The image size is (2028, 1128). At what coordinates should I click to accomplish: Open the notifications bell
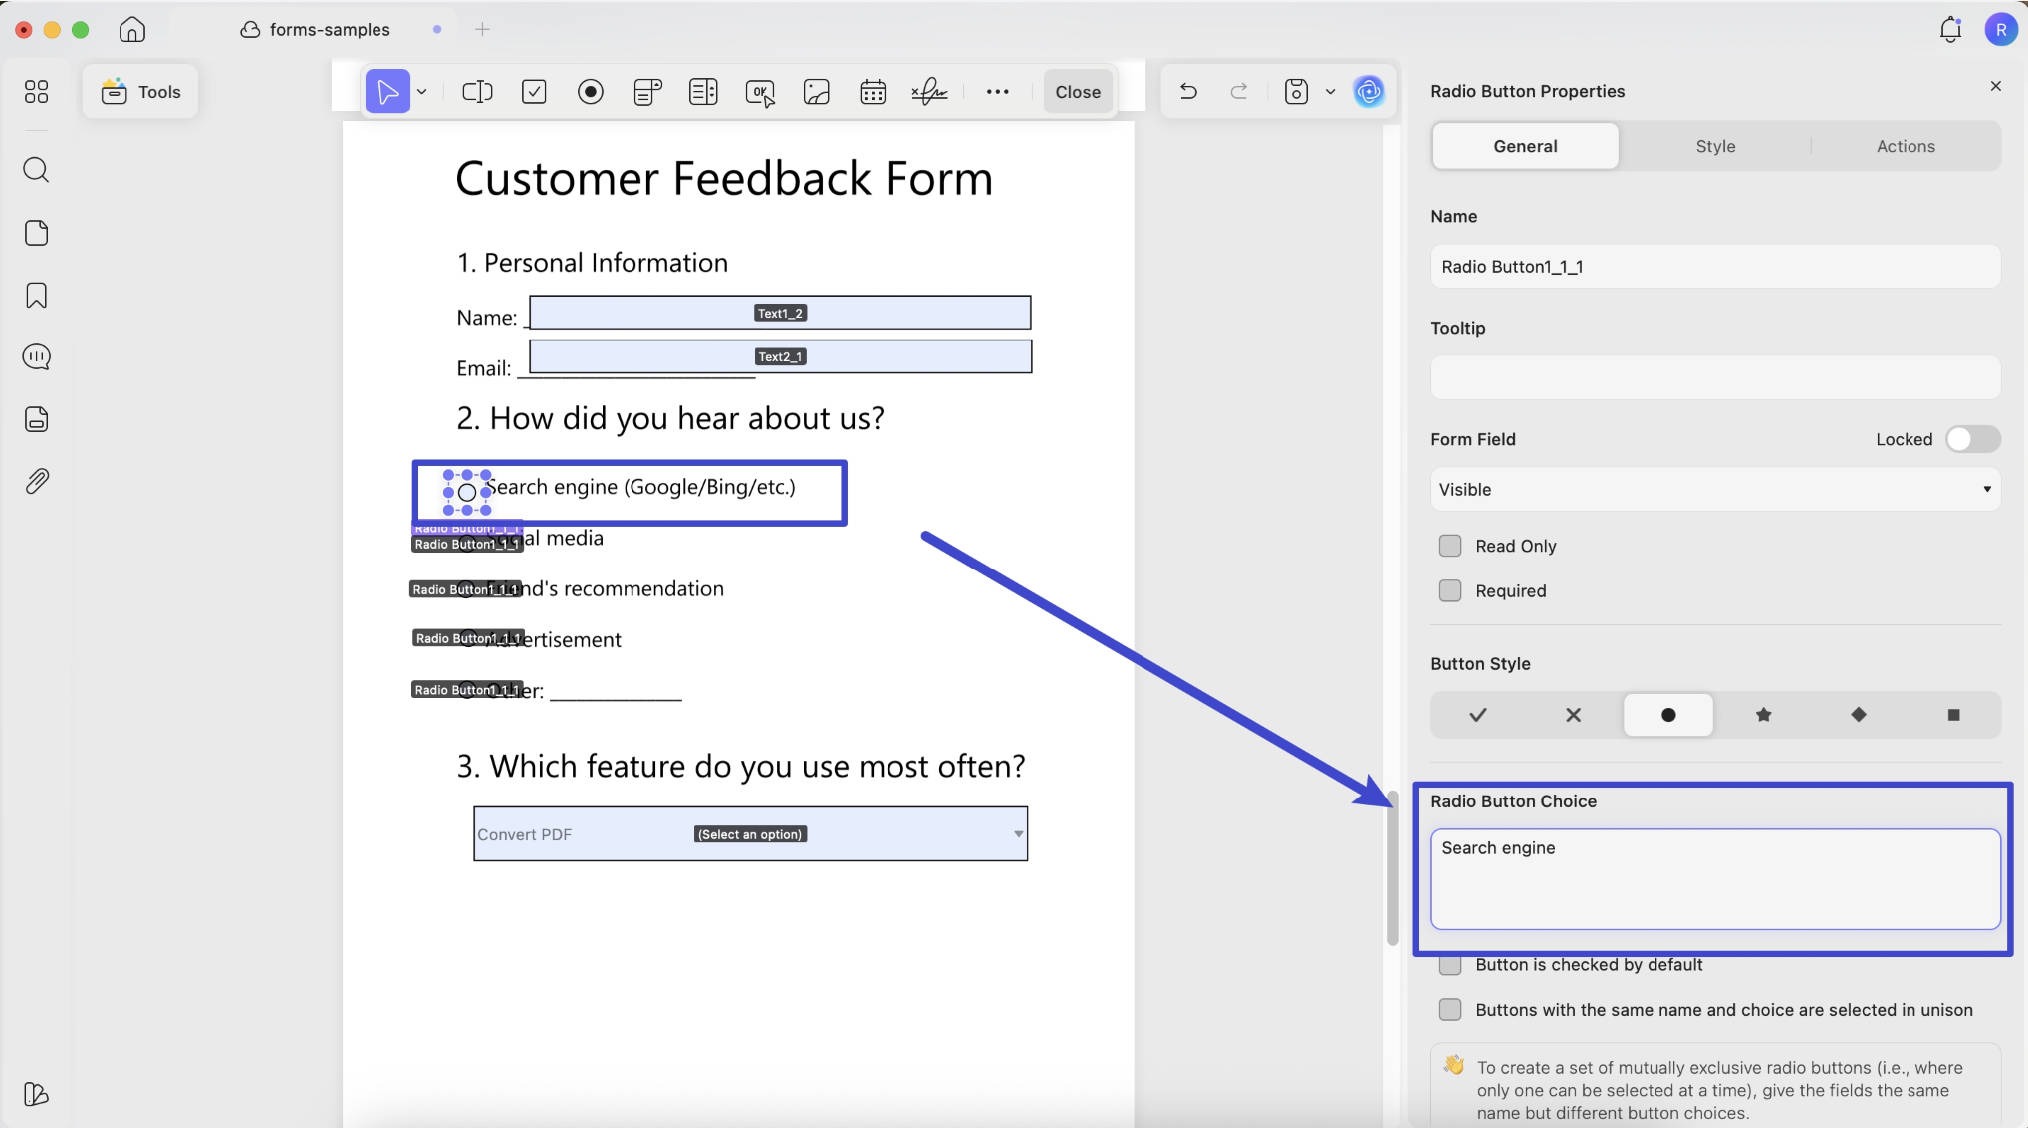coord(1950,29)
